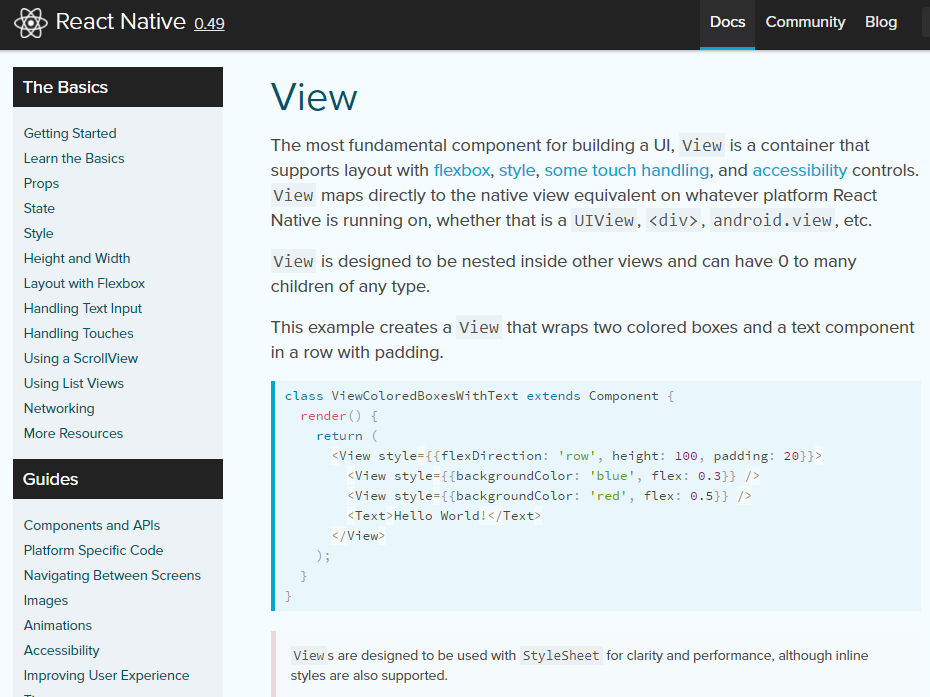
Task: Select the Props sidebar link
Action: pyautogui.click(x=42, y=183)
